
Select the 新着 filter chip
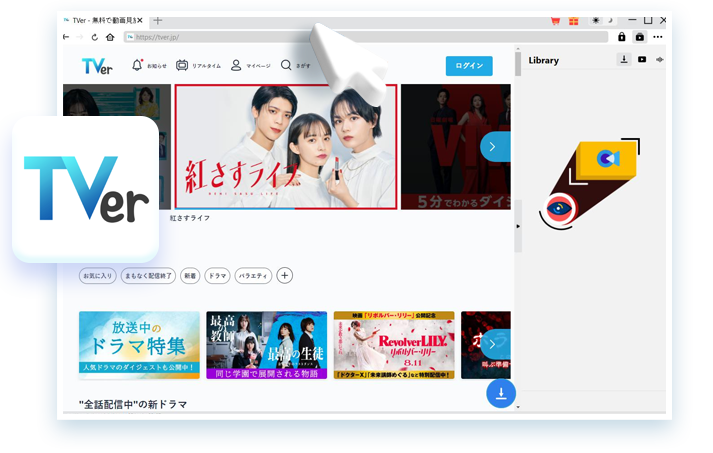(x=190, y=276)
